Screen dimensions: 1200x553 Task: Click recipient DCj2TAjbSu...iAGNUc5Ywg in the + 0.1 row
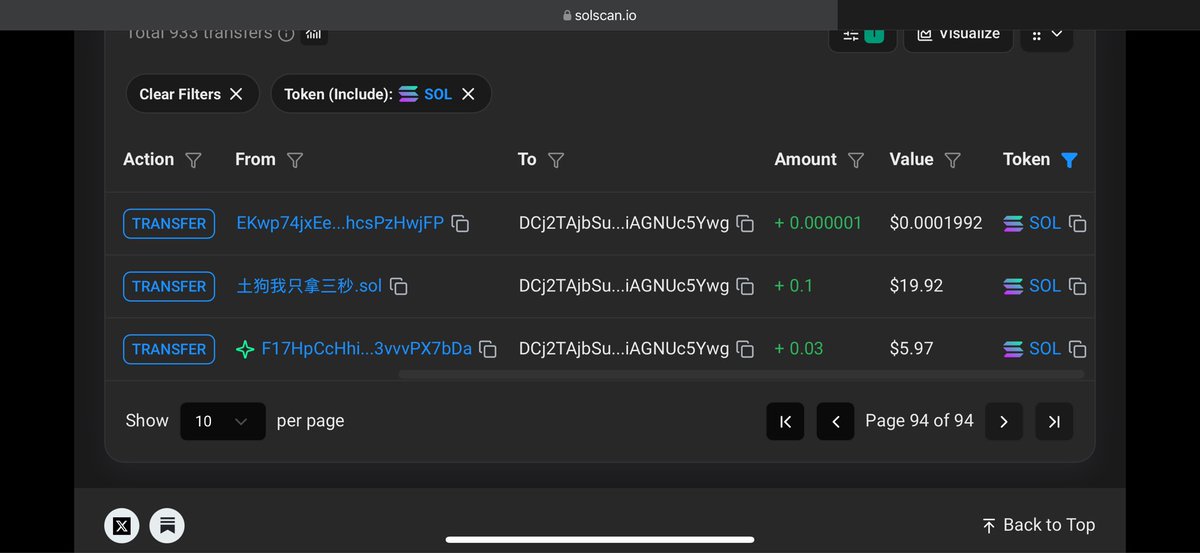coord(624,286)
